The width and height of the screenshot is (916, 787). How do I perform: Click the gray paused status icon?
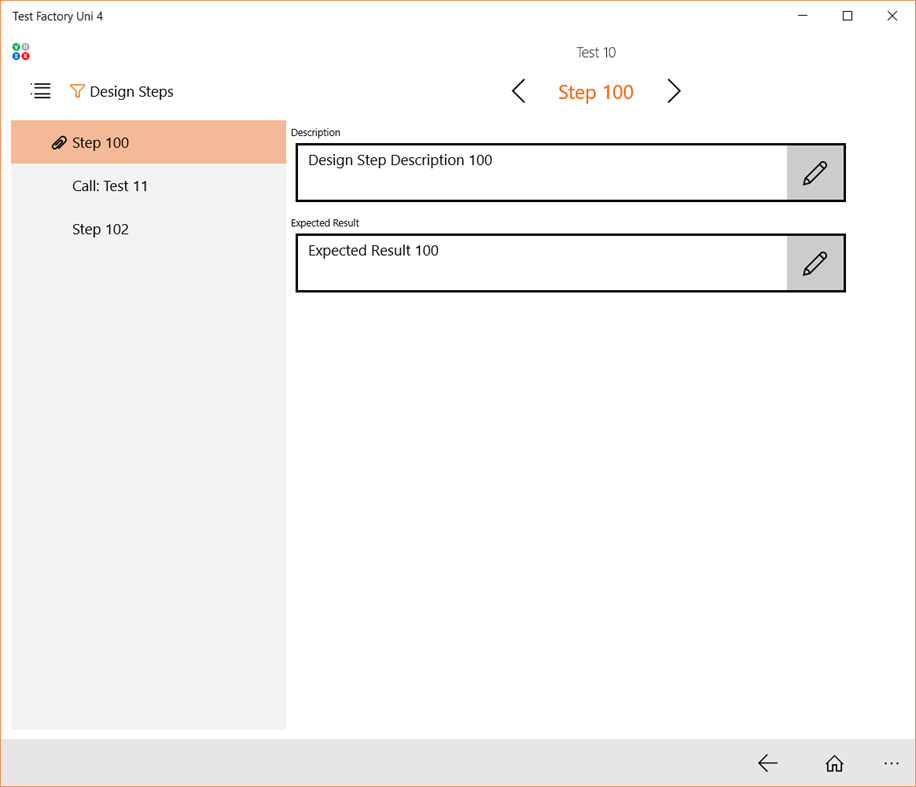[x=25, y=47]
